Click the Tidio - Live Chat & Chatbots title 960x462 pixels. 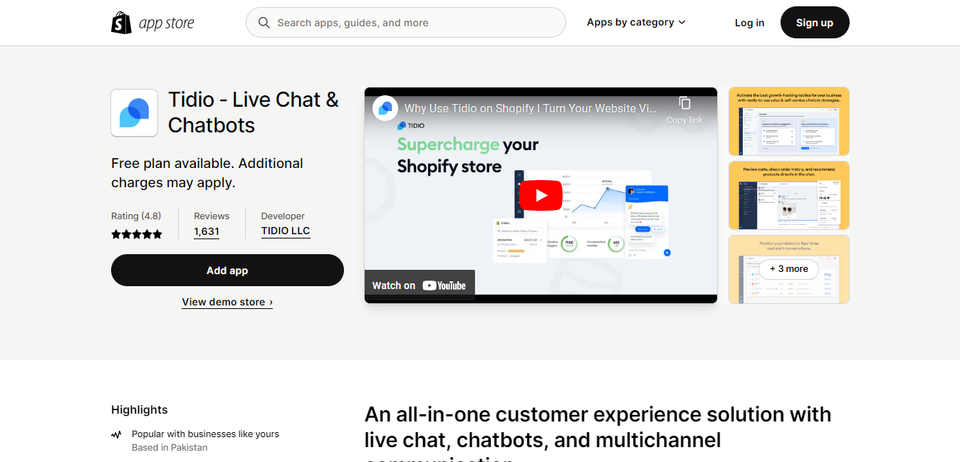tap(253, 112)
